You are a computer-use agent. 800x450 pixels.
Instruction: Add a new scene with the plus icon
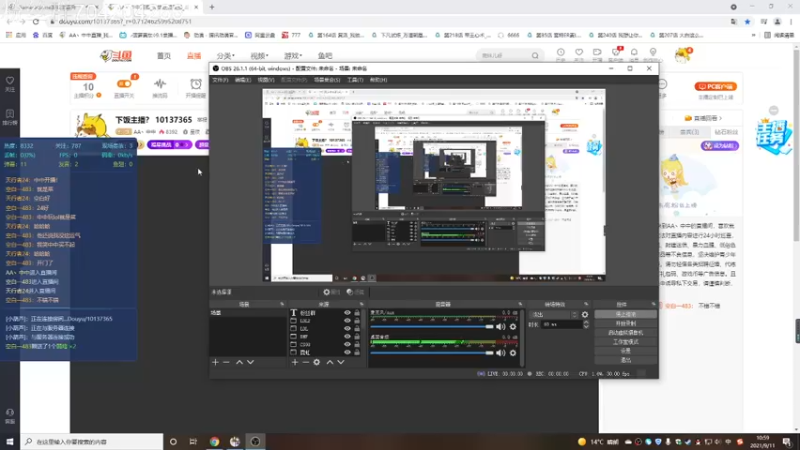pos(215,362)
